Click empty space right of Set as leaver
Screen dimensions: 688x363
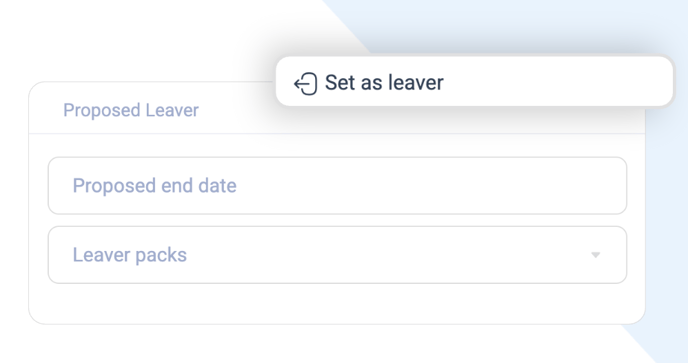pos(557,82)
